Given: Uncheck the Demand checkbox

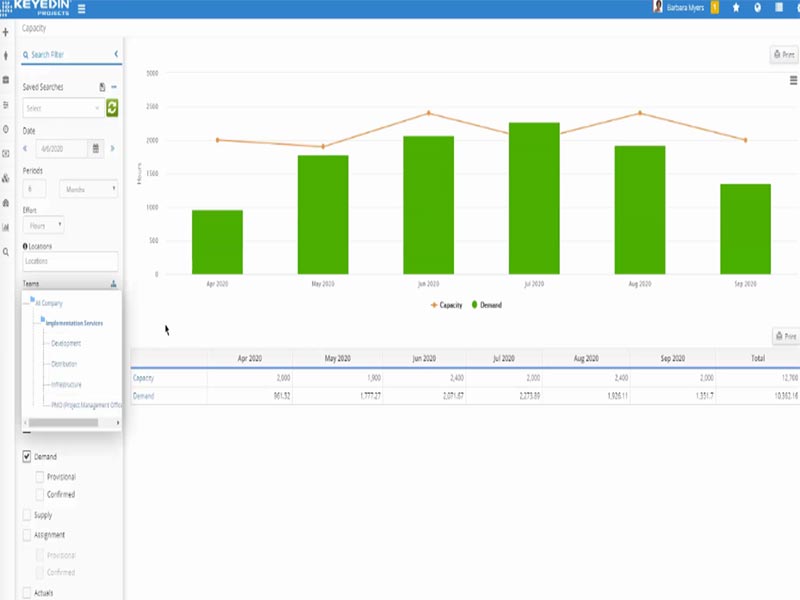Looking at the screenshot, I should click(27, 456).
